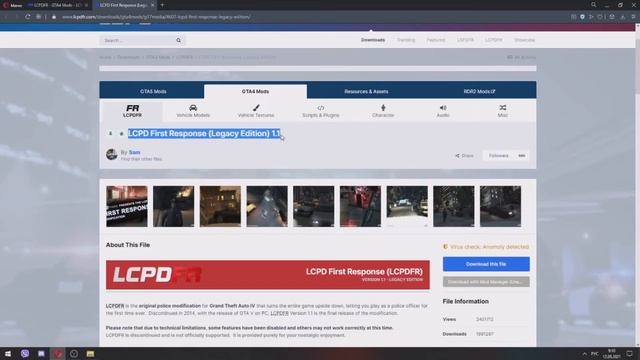This screenshot has height=360, width=640.
Task: Click the highlighted LCPD First Response title
Action: tap(204, 133)
